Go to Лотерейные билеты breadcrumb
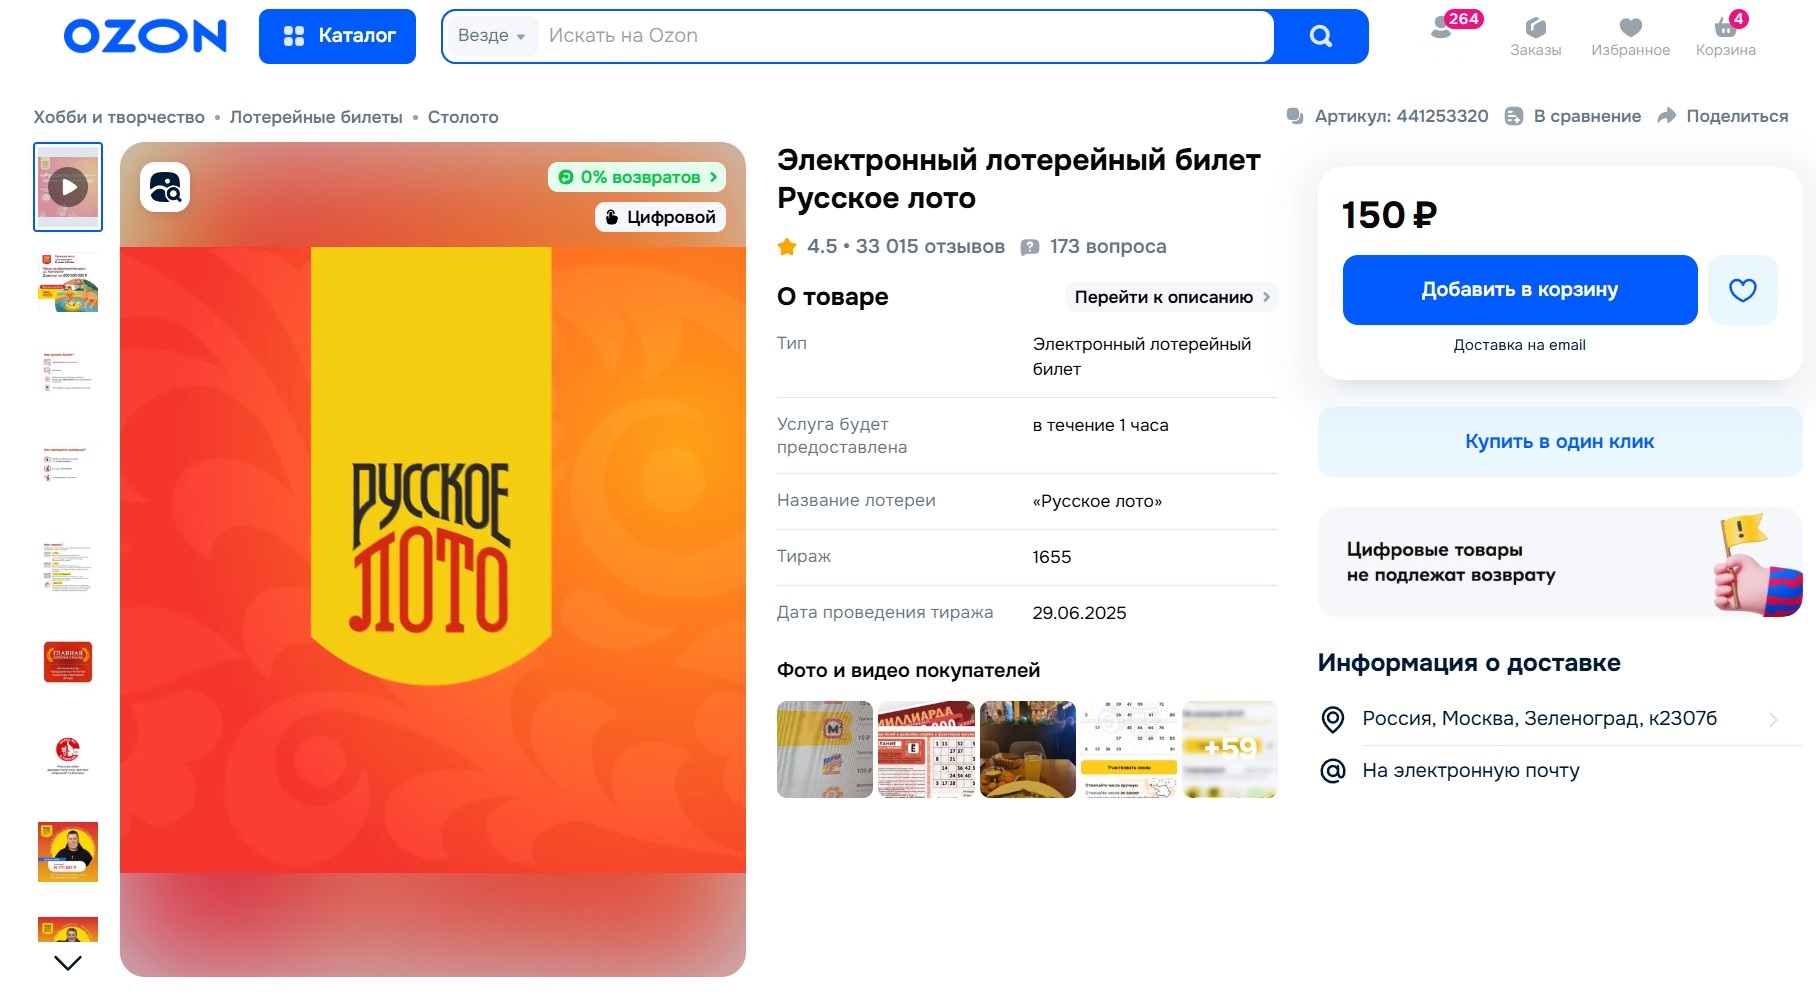 click(315, 116)
